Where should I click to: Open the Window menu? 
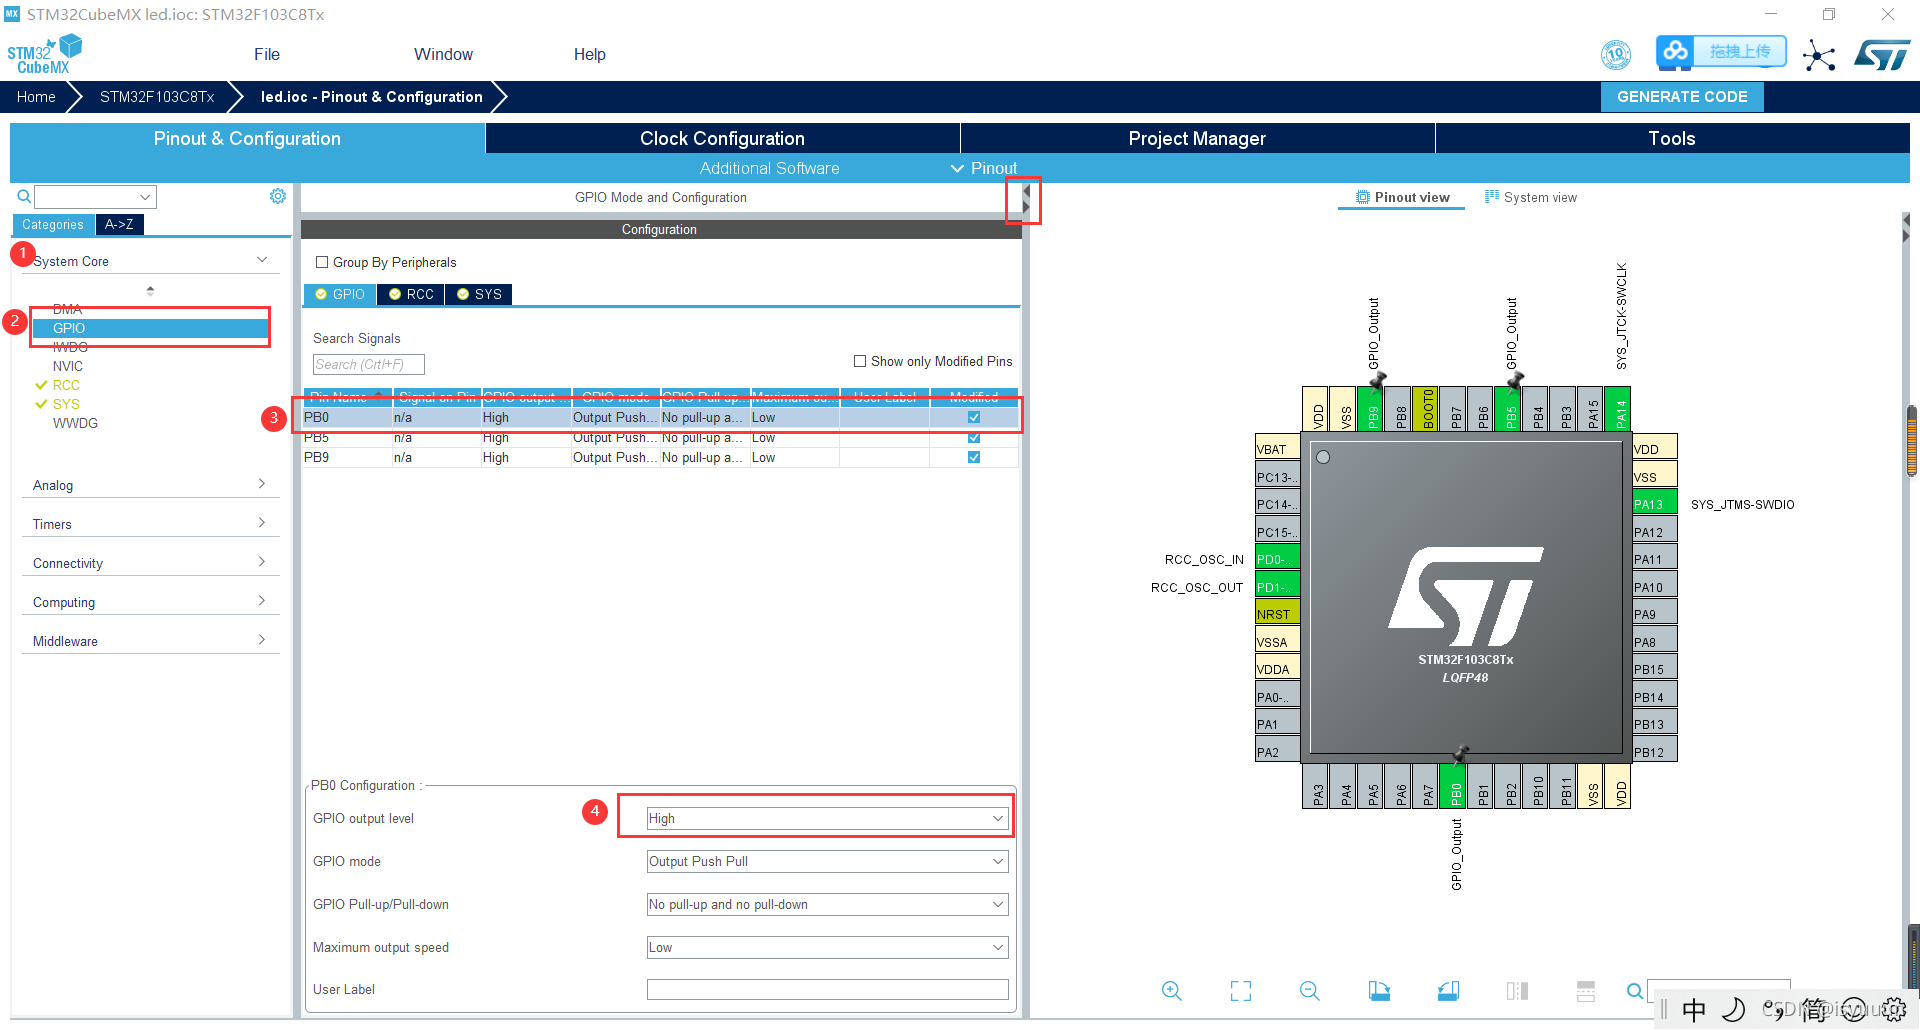(x=443, y=54)
